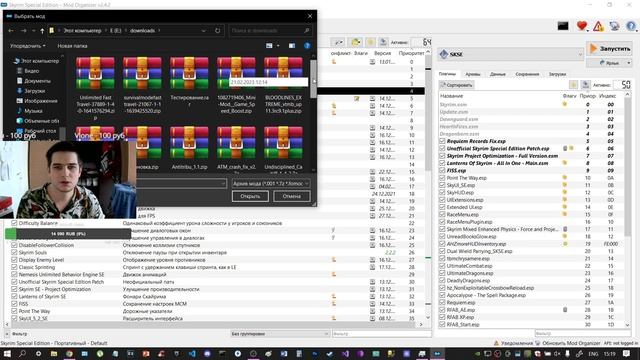The height and width of the screenshot is (360, 640).
Task: Click the red heart endorse icon
Action: (582, 26)
